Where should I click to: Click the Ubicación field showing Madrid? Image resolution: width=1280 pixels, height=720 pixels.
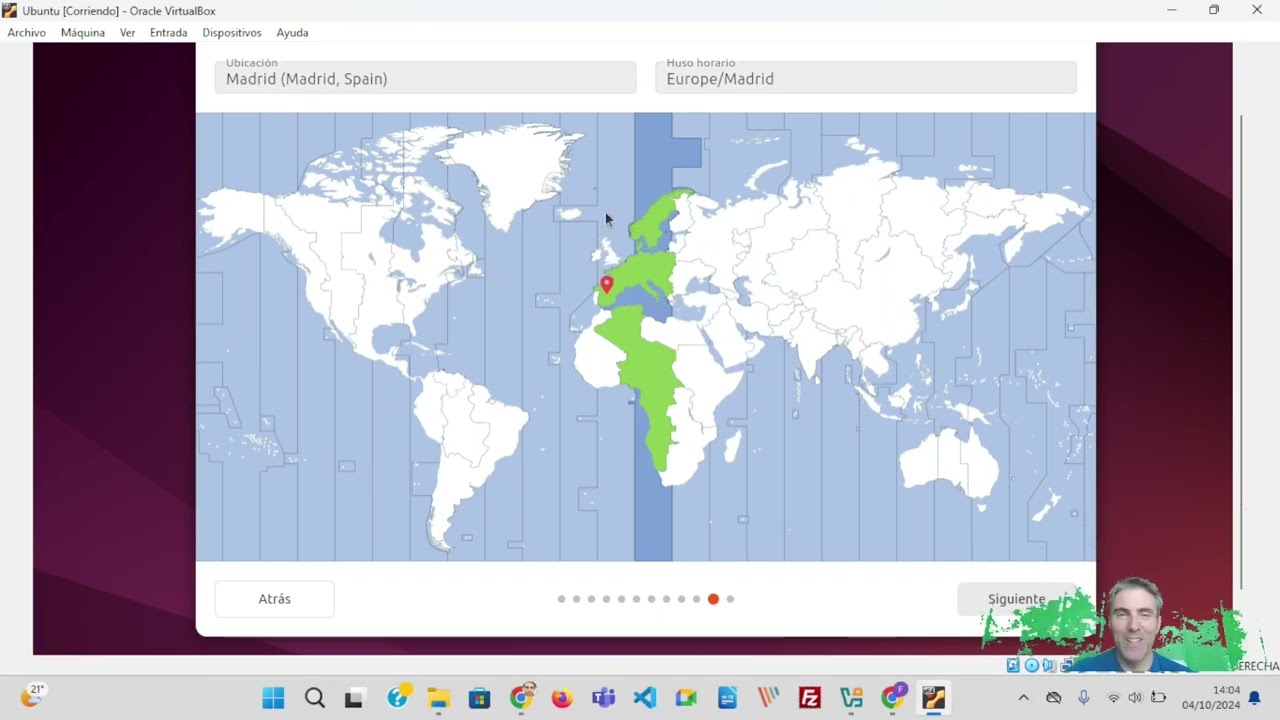pyautogui.click(x=425, y=76)
